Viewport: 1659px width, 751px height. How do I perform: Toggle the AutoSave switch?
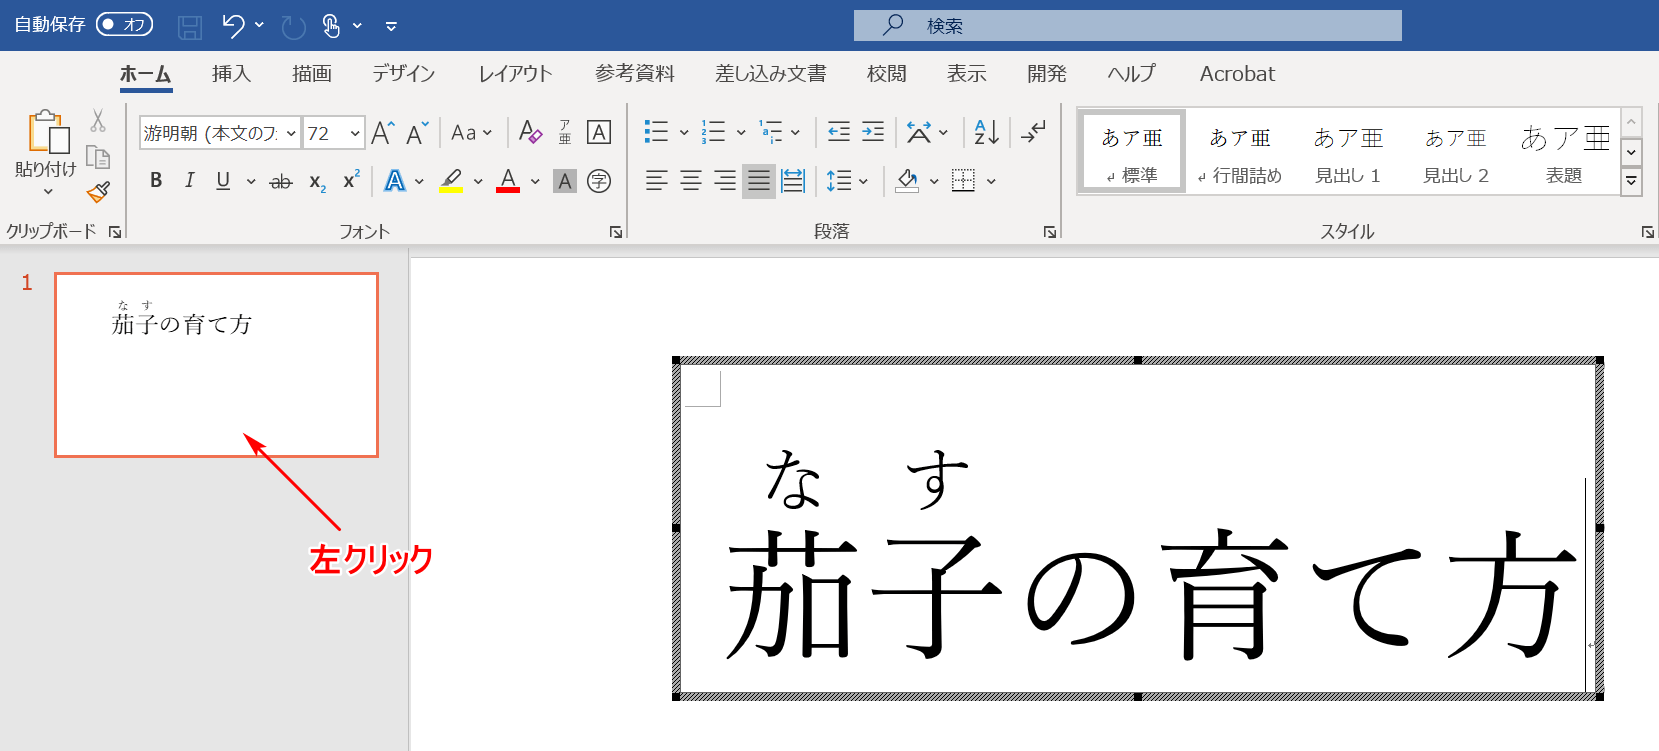[x=125, y=25]
